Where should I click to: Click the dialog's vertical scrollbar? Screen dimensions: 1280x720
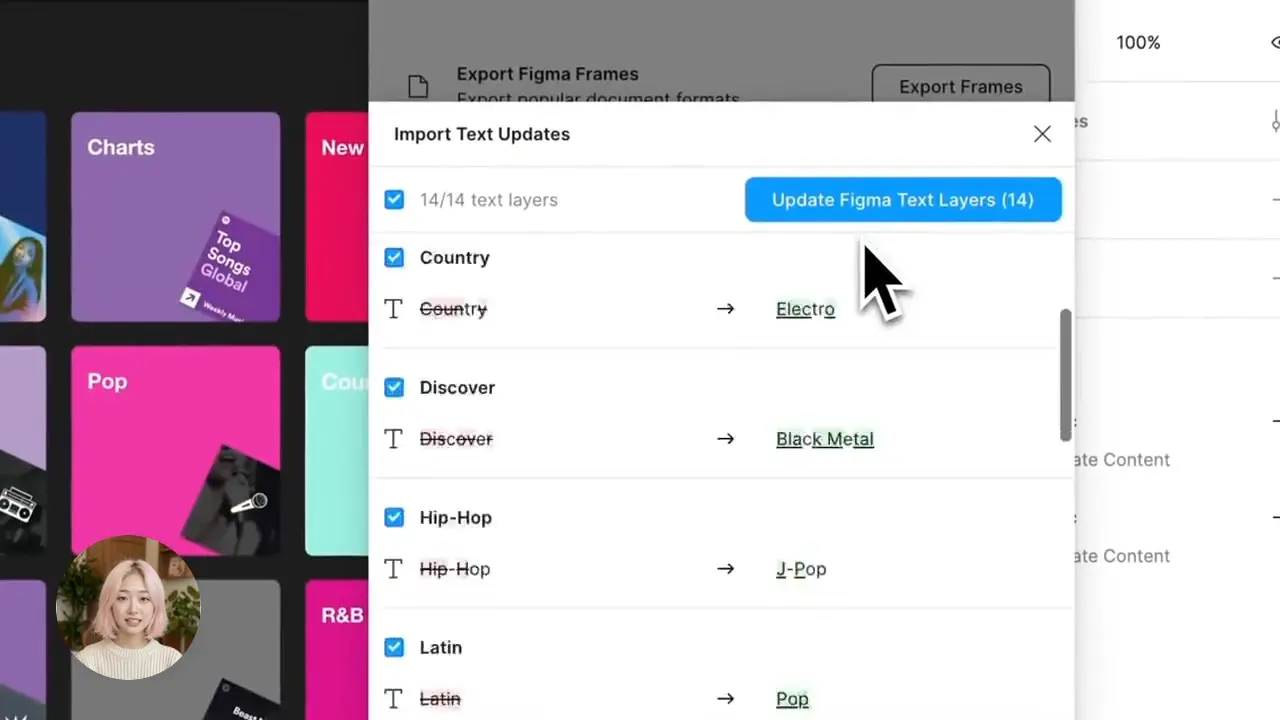click(1065, 375)
